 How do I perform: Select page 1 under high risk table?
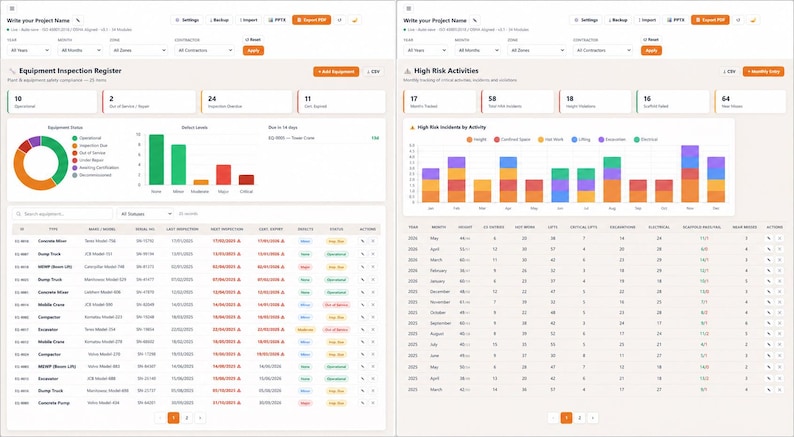point(567,418)
